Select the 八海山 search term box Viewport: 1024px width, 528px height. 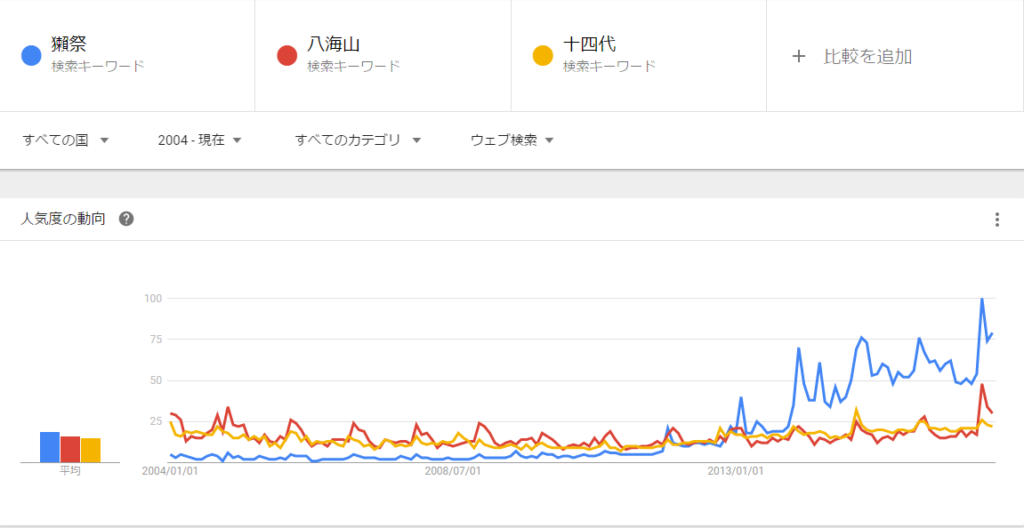383,56
